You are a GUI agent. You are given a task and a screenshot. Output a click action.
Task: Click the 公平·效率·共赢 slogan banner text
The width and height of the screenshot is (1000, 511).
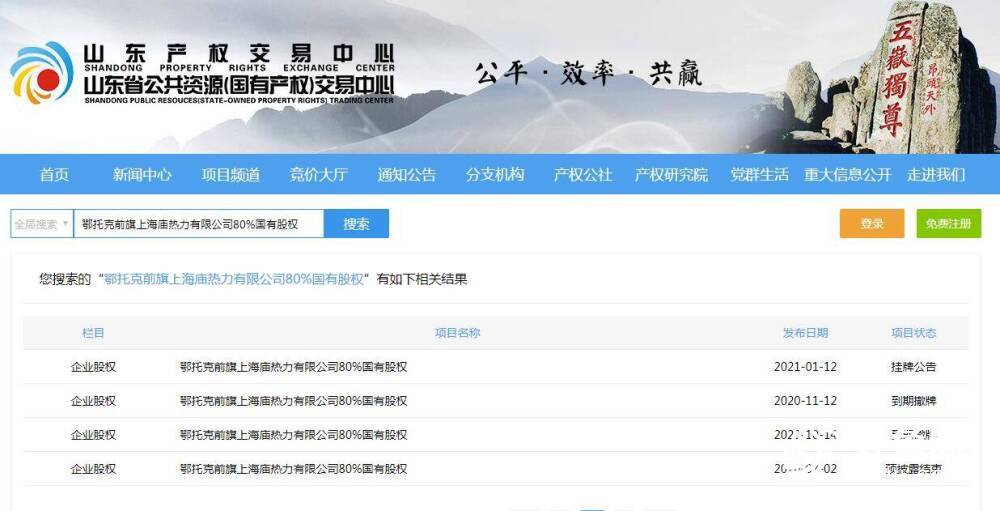pos(588,74)
